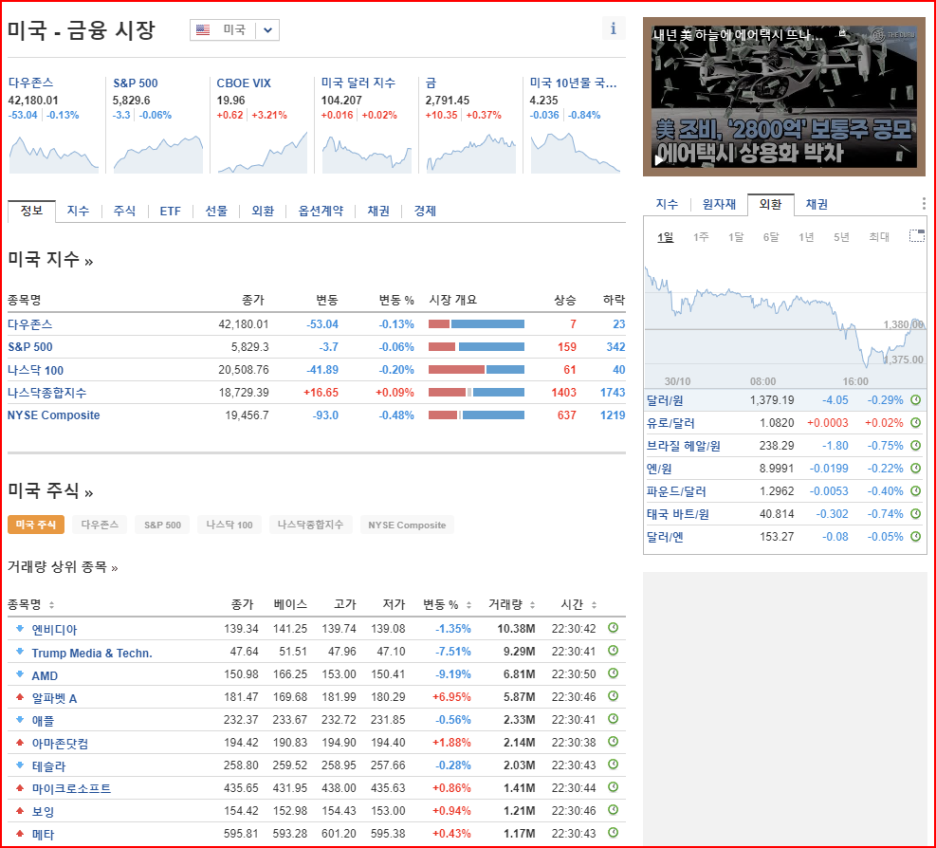Open 거래량 상위 종목 » link

pyautogui.click(x=63, y=566)
